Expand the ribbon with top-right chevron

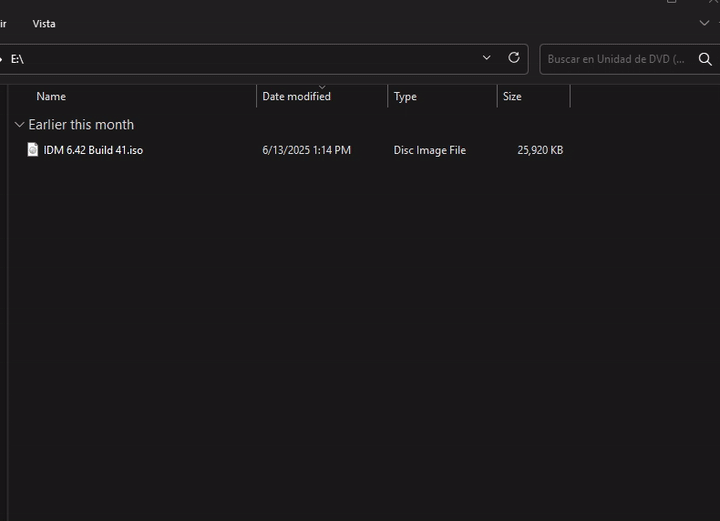704,23
